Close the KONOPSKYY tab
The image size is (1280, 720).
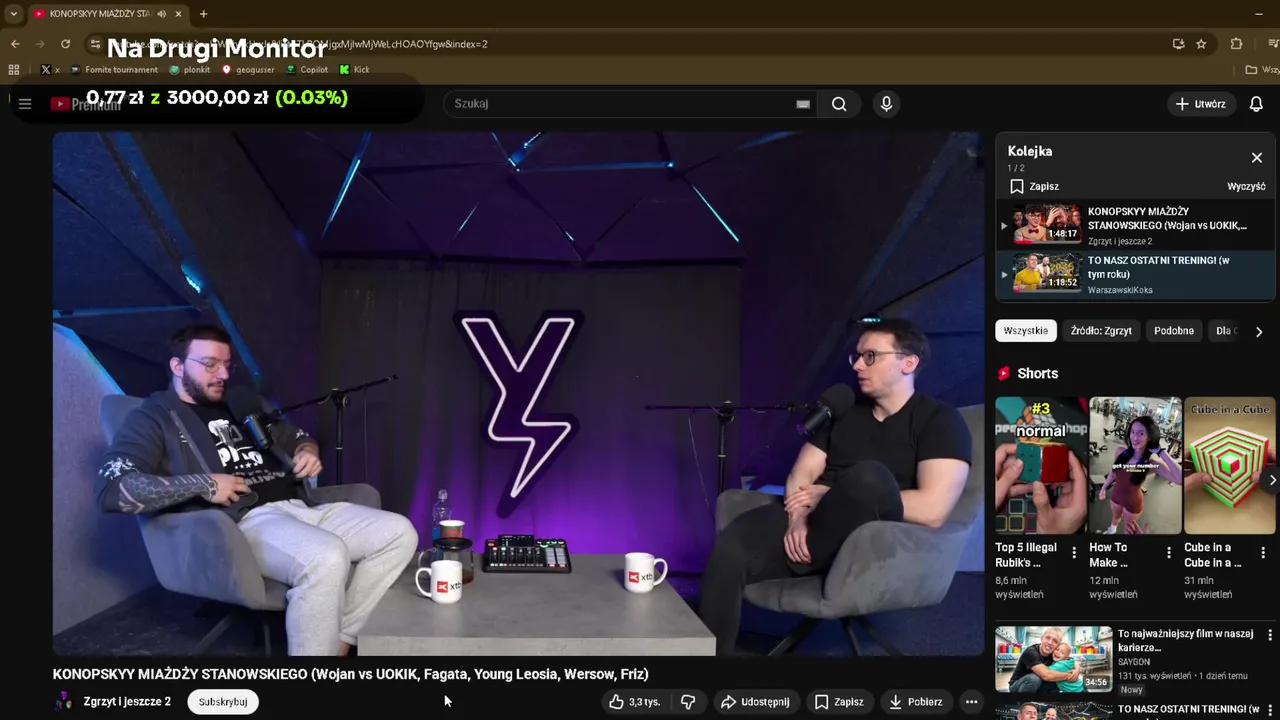coord(179,14)
